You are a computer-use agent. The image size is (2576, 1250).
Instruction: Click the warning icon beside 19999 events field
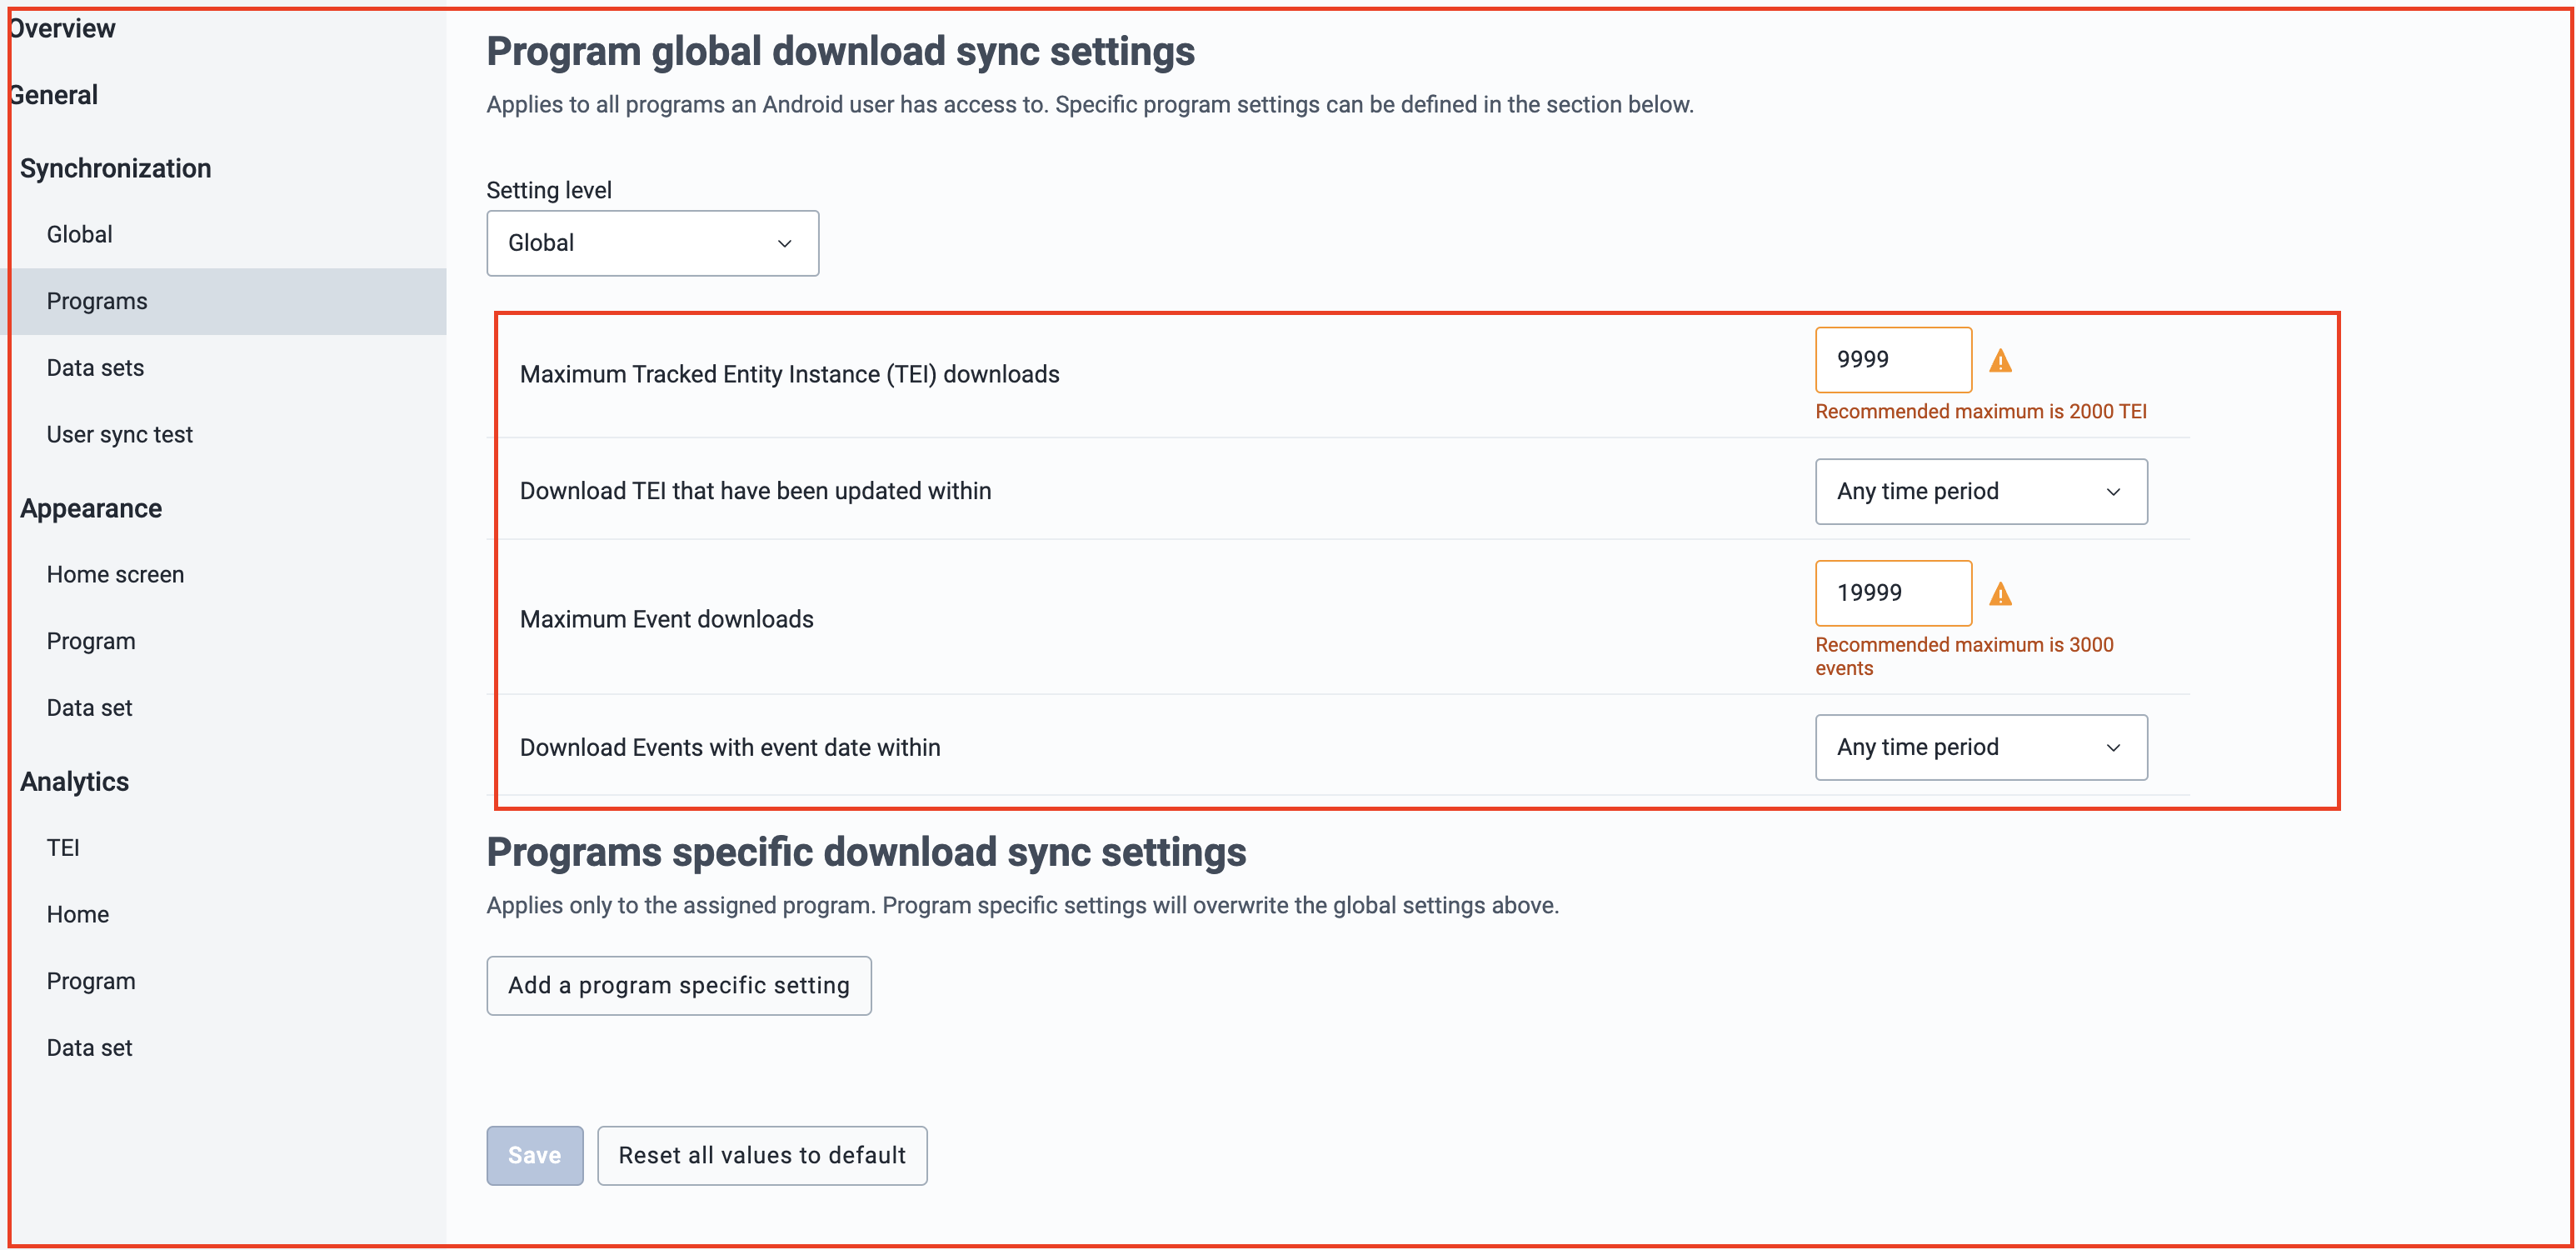coord(2000,594)
